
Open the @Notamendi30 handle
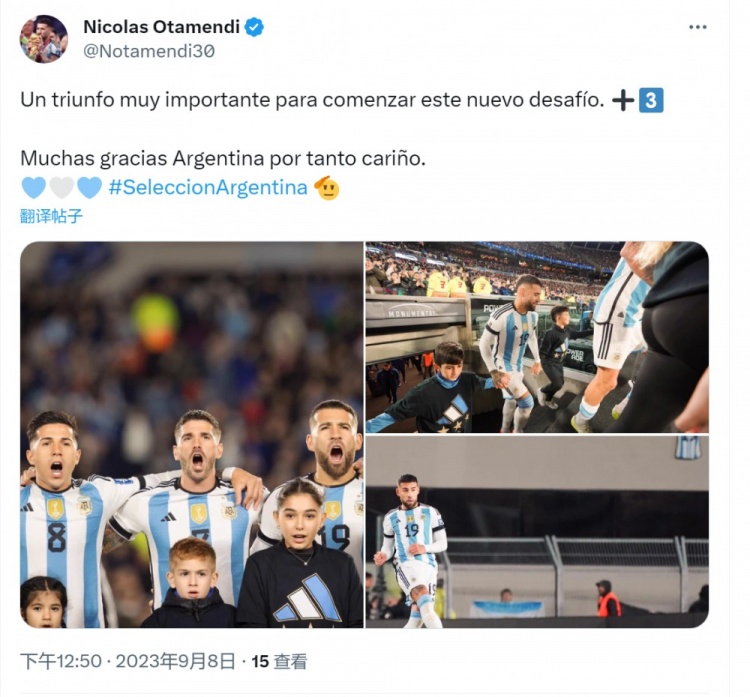(149, 51)
